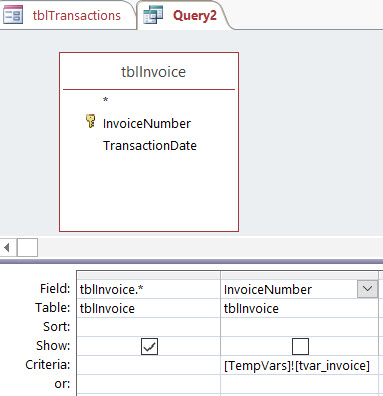This screenshot has width=383, height=396.
Task: Open the InvoiceNumber field dropdown
Action: pyautogui.click(x=367, y=289)
